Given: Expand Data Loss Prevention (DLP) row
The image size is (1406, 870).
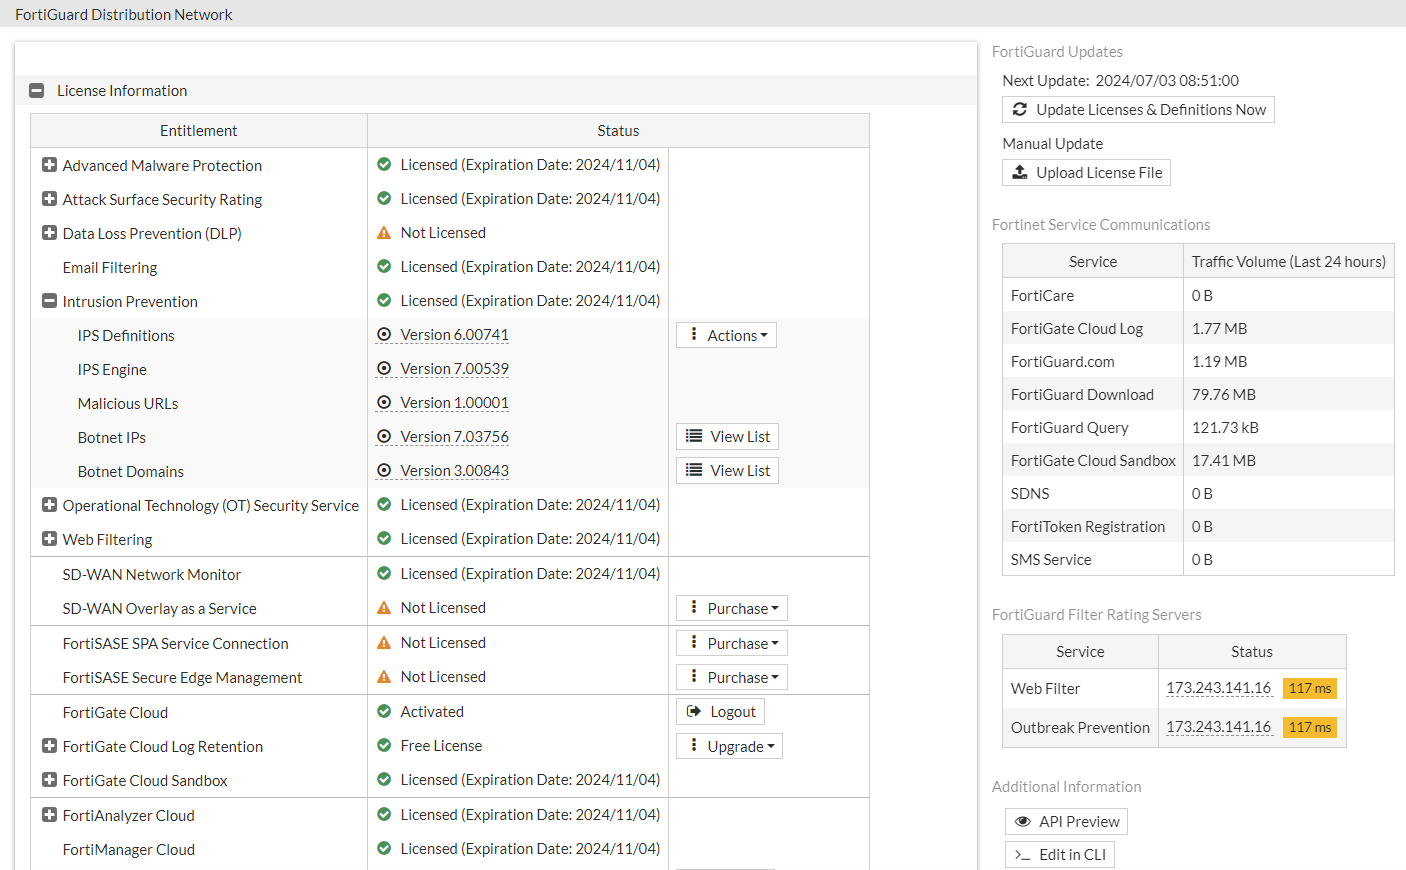Looking at the screenshot, I should [49, 233].
